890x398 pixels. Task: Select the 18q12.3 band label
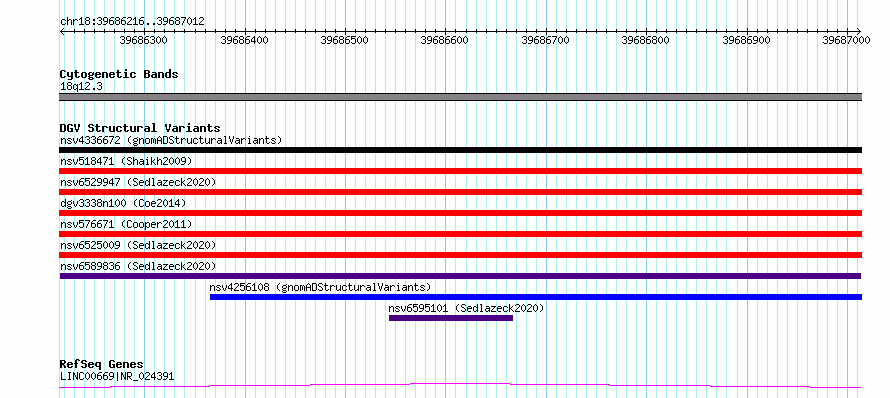(x=81, y=87)
